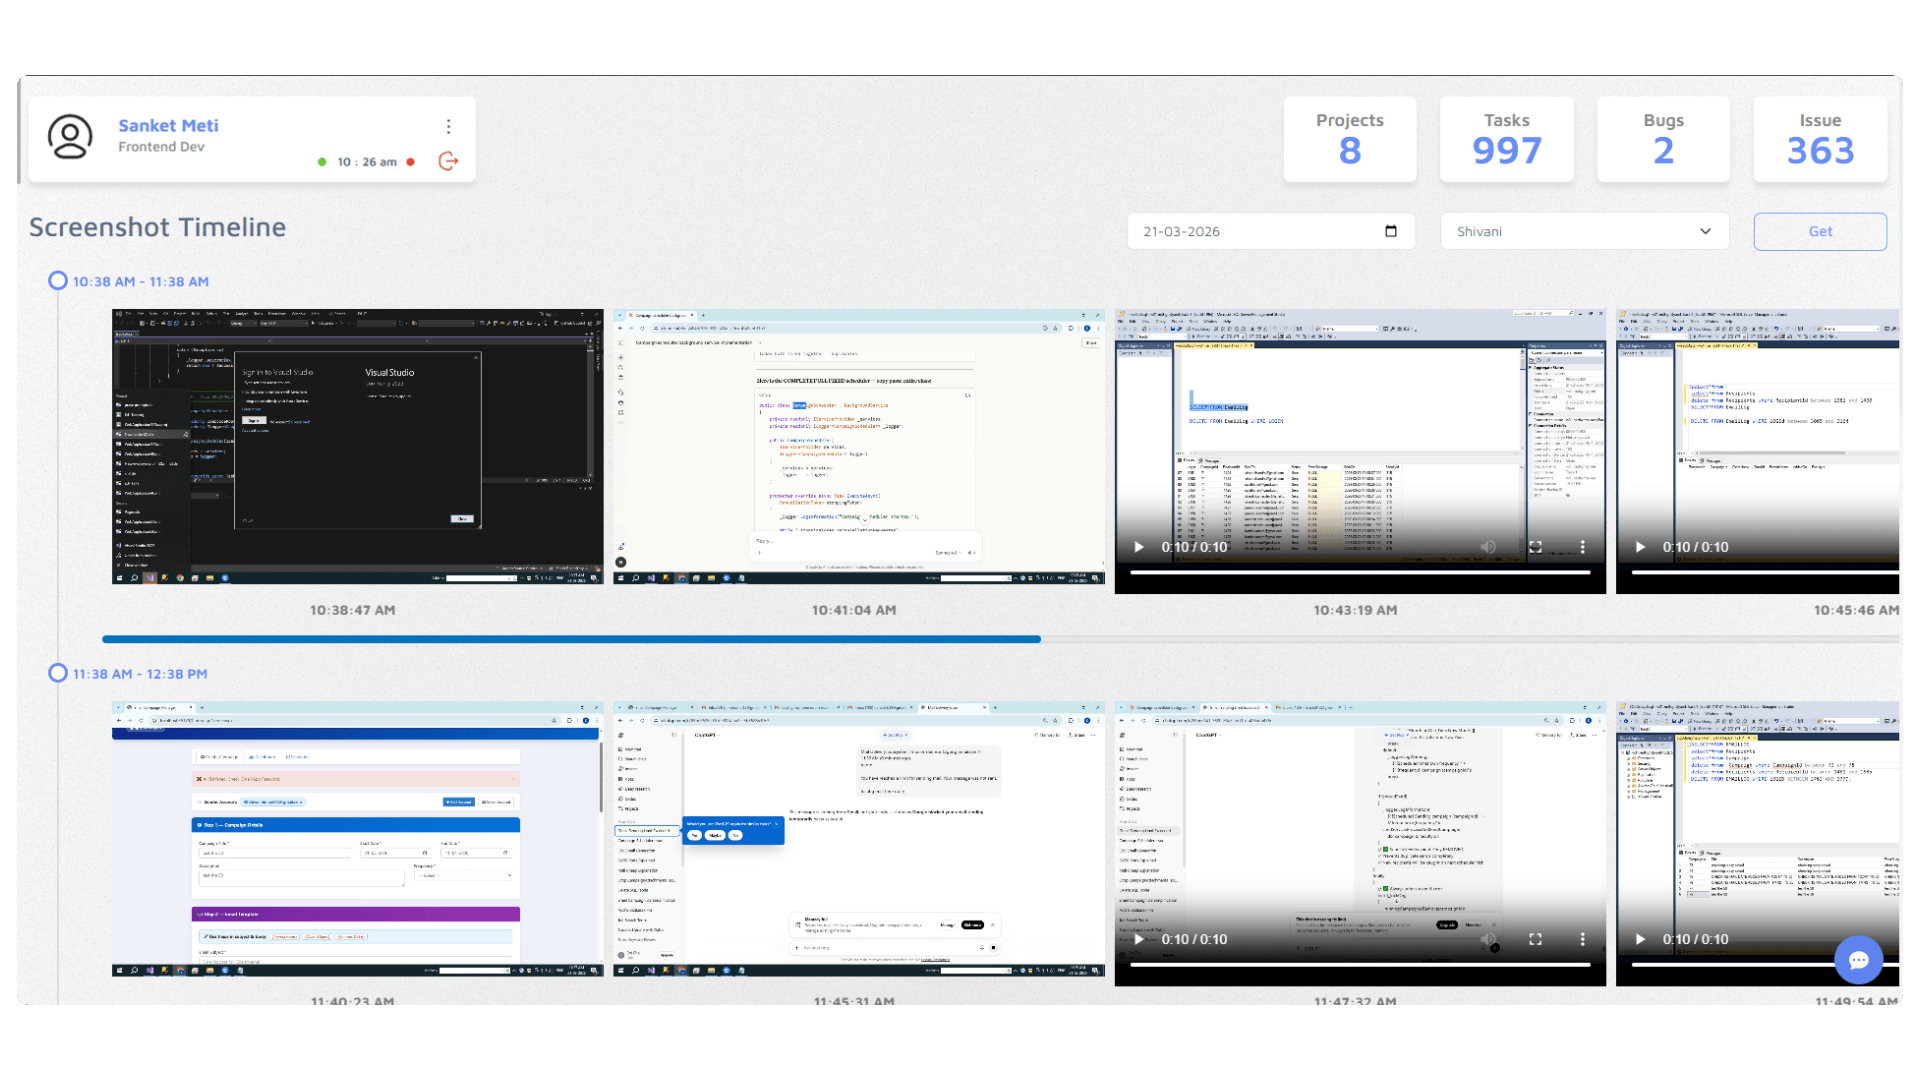Select the 11:38 AM - 12:38 PM timeline marker
This screenshot has height=1080, width=1920.
click(58, 673)
